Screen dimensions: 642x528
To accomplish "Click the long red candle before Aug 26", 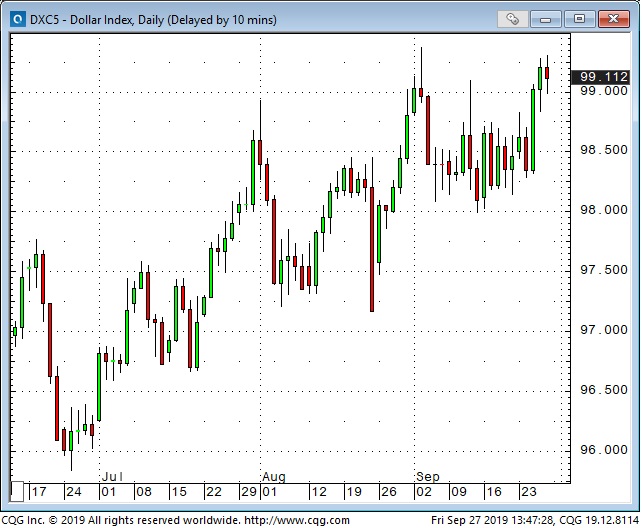I will point(372,249).
